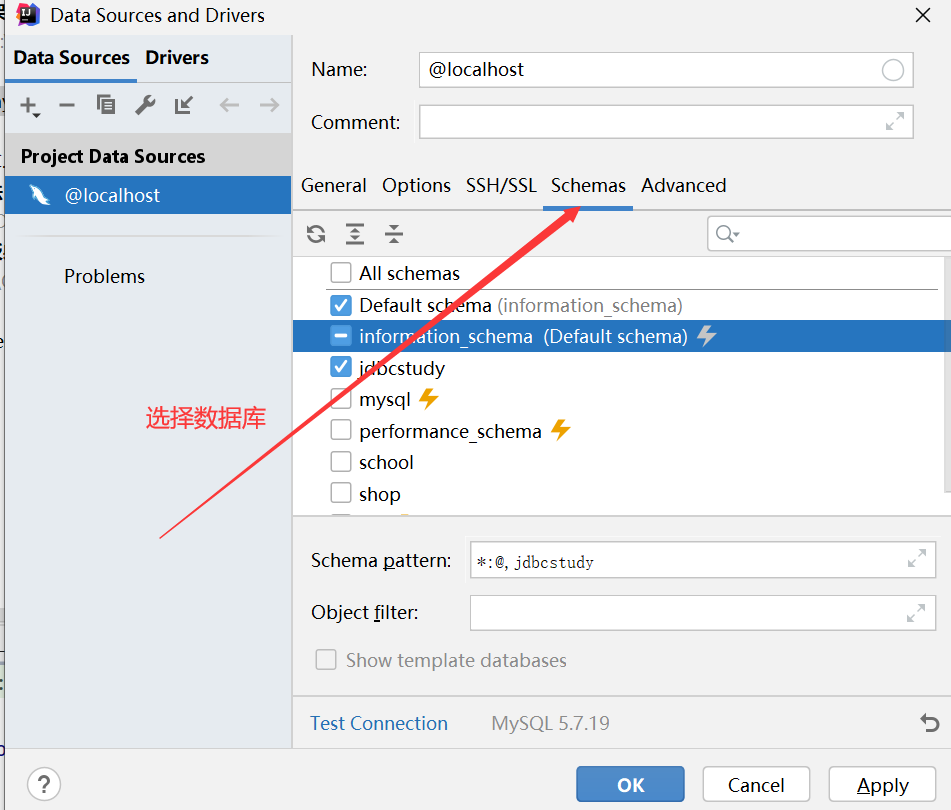This screenshot has width=951, height=810.
Task: Expand the Schema pattern field
Action: 916,558
